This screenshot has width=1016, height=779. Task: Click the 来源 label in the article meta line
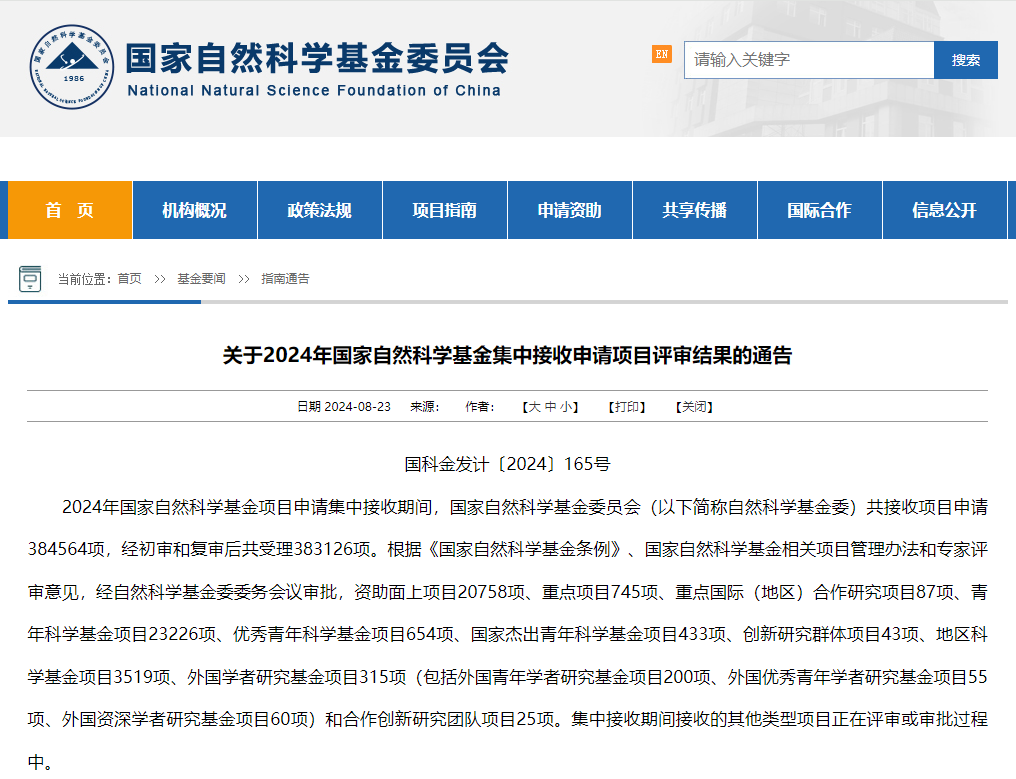[x=424, y=407]
